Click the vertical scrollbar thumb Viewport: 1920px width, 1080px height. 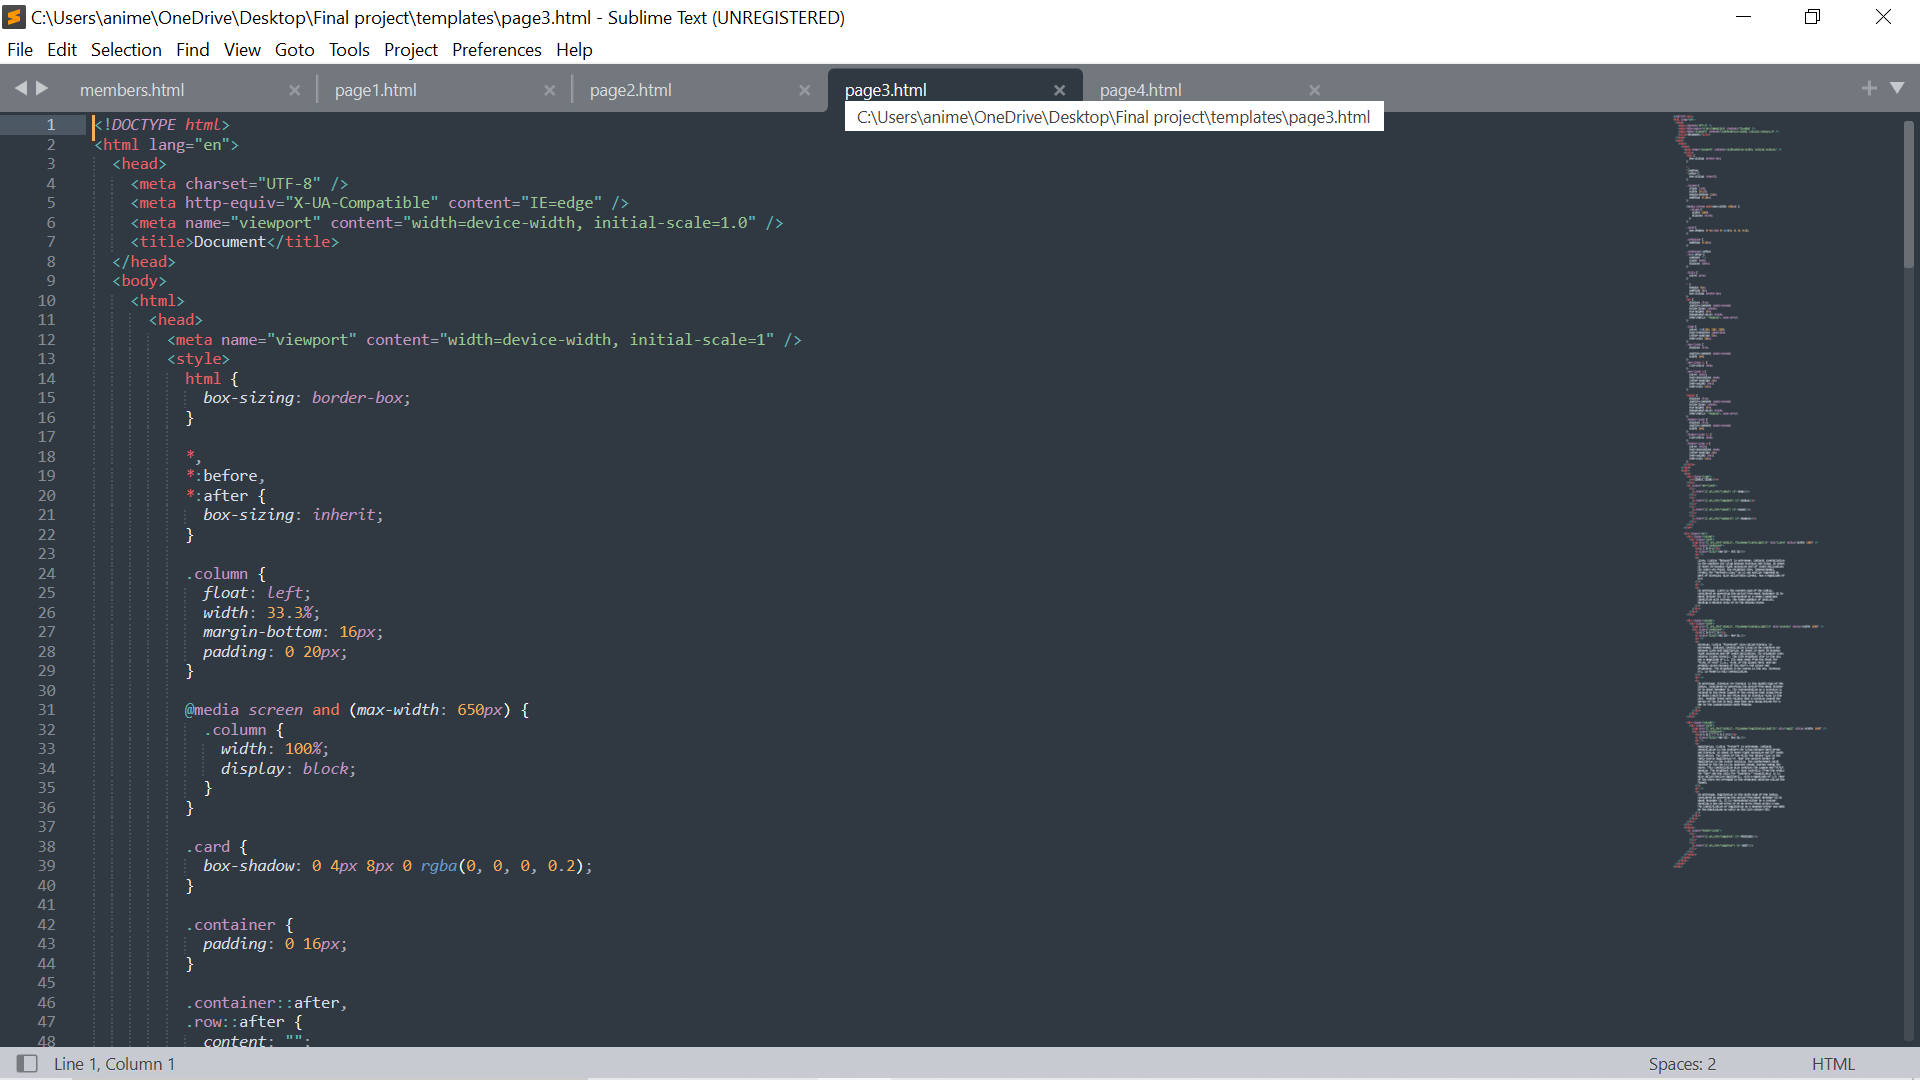pyautogui.click(x=1908, y=195)
